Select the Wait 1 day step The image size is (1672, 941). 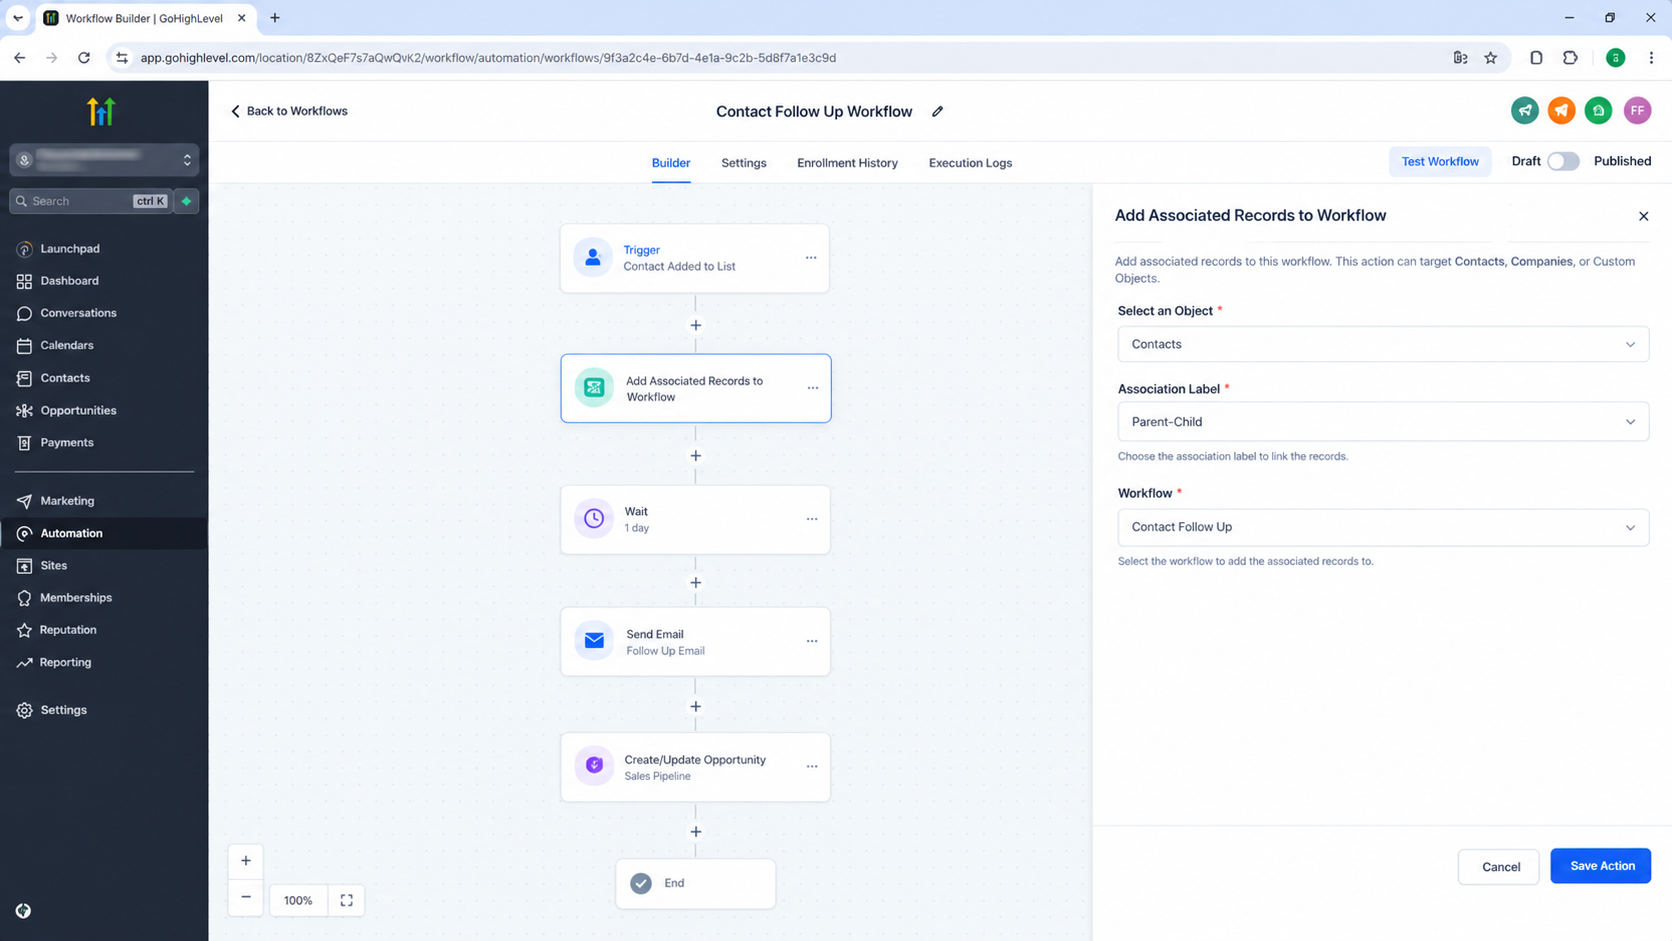coord(695,519)
